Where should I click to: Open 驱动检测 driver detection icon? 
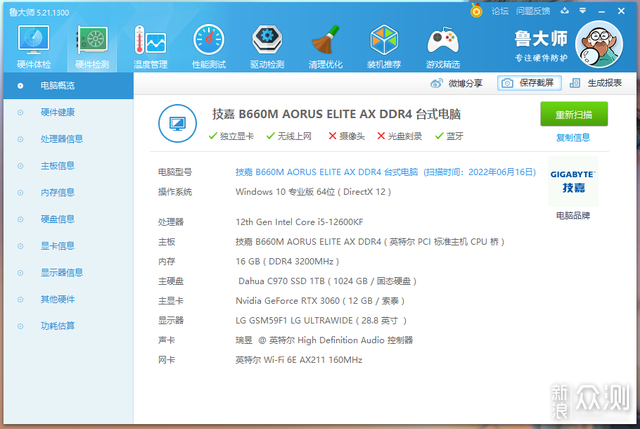[267, 46]
